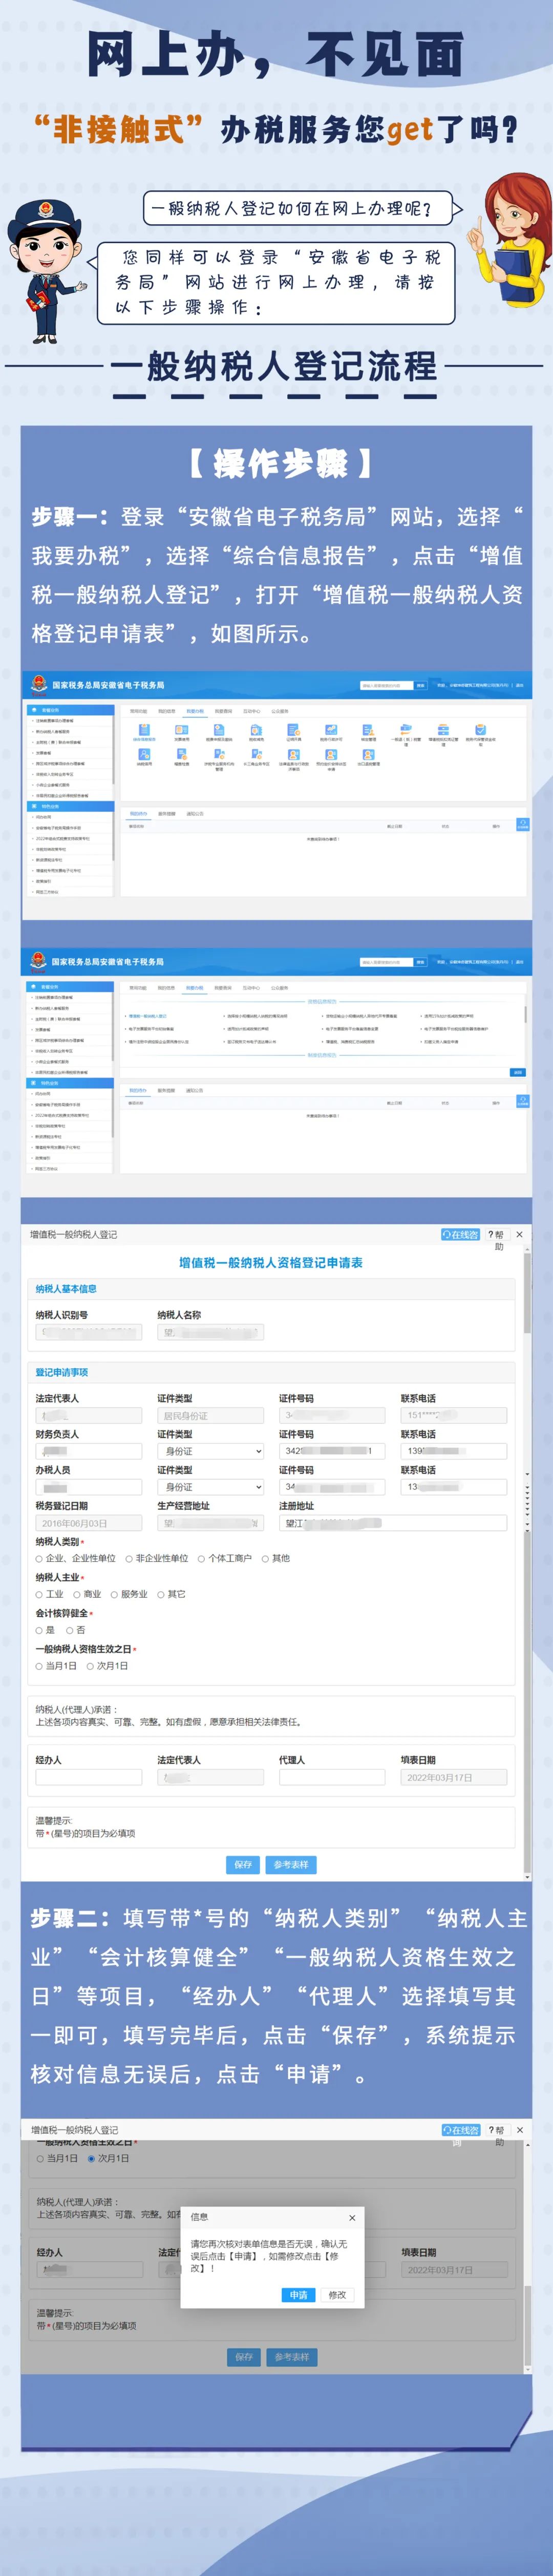Screen dimensions: 553x2576
Task: Click the application form's vertical scrollbar
Action: point(527,1560)
